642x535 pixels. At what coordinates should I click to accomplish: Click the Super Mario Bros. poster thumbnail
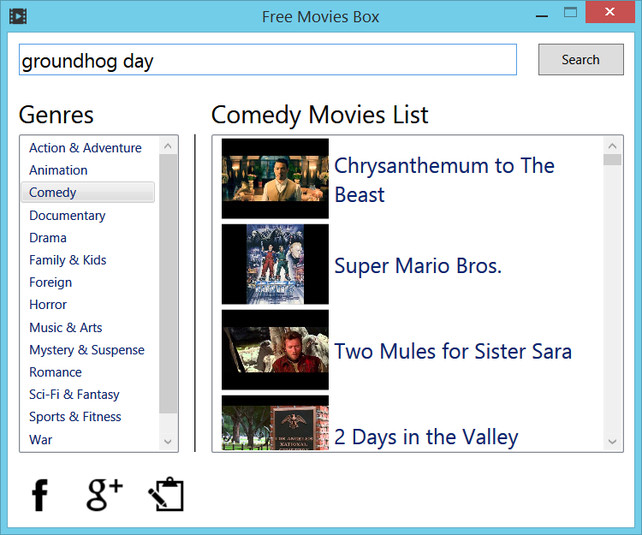pyautogui.click(x=275, y=264)
